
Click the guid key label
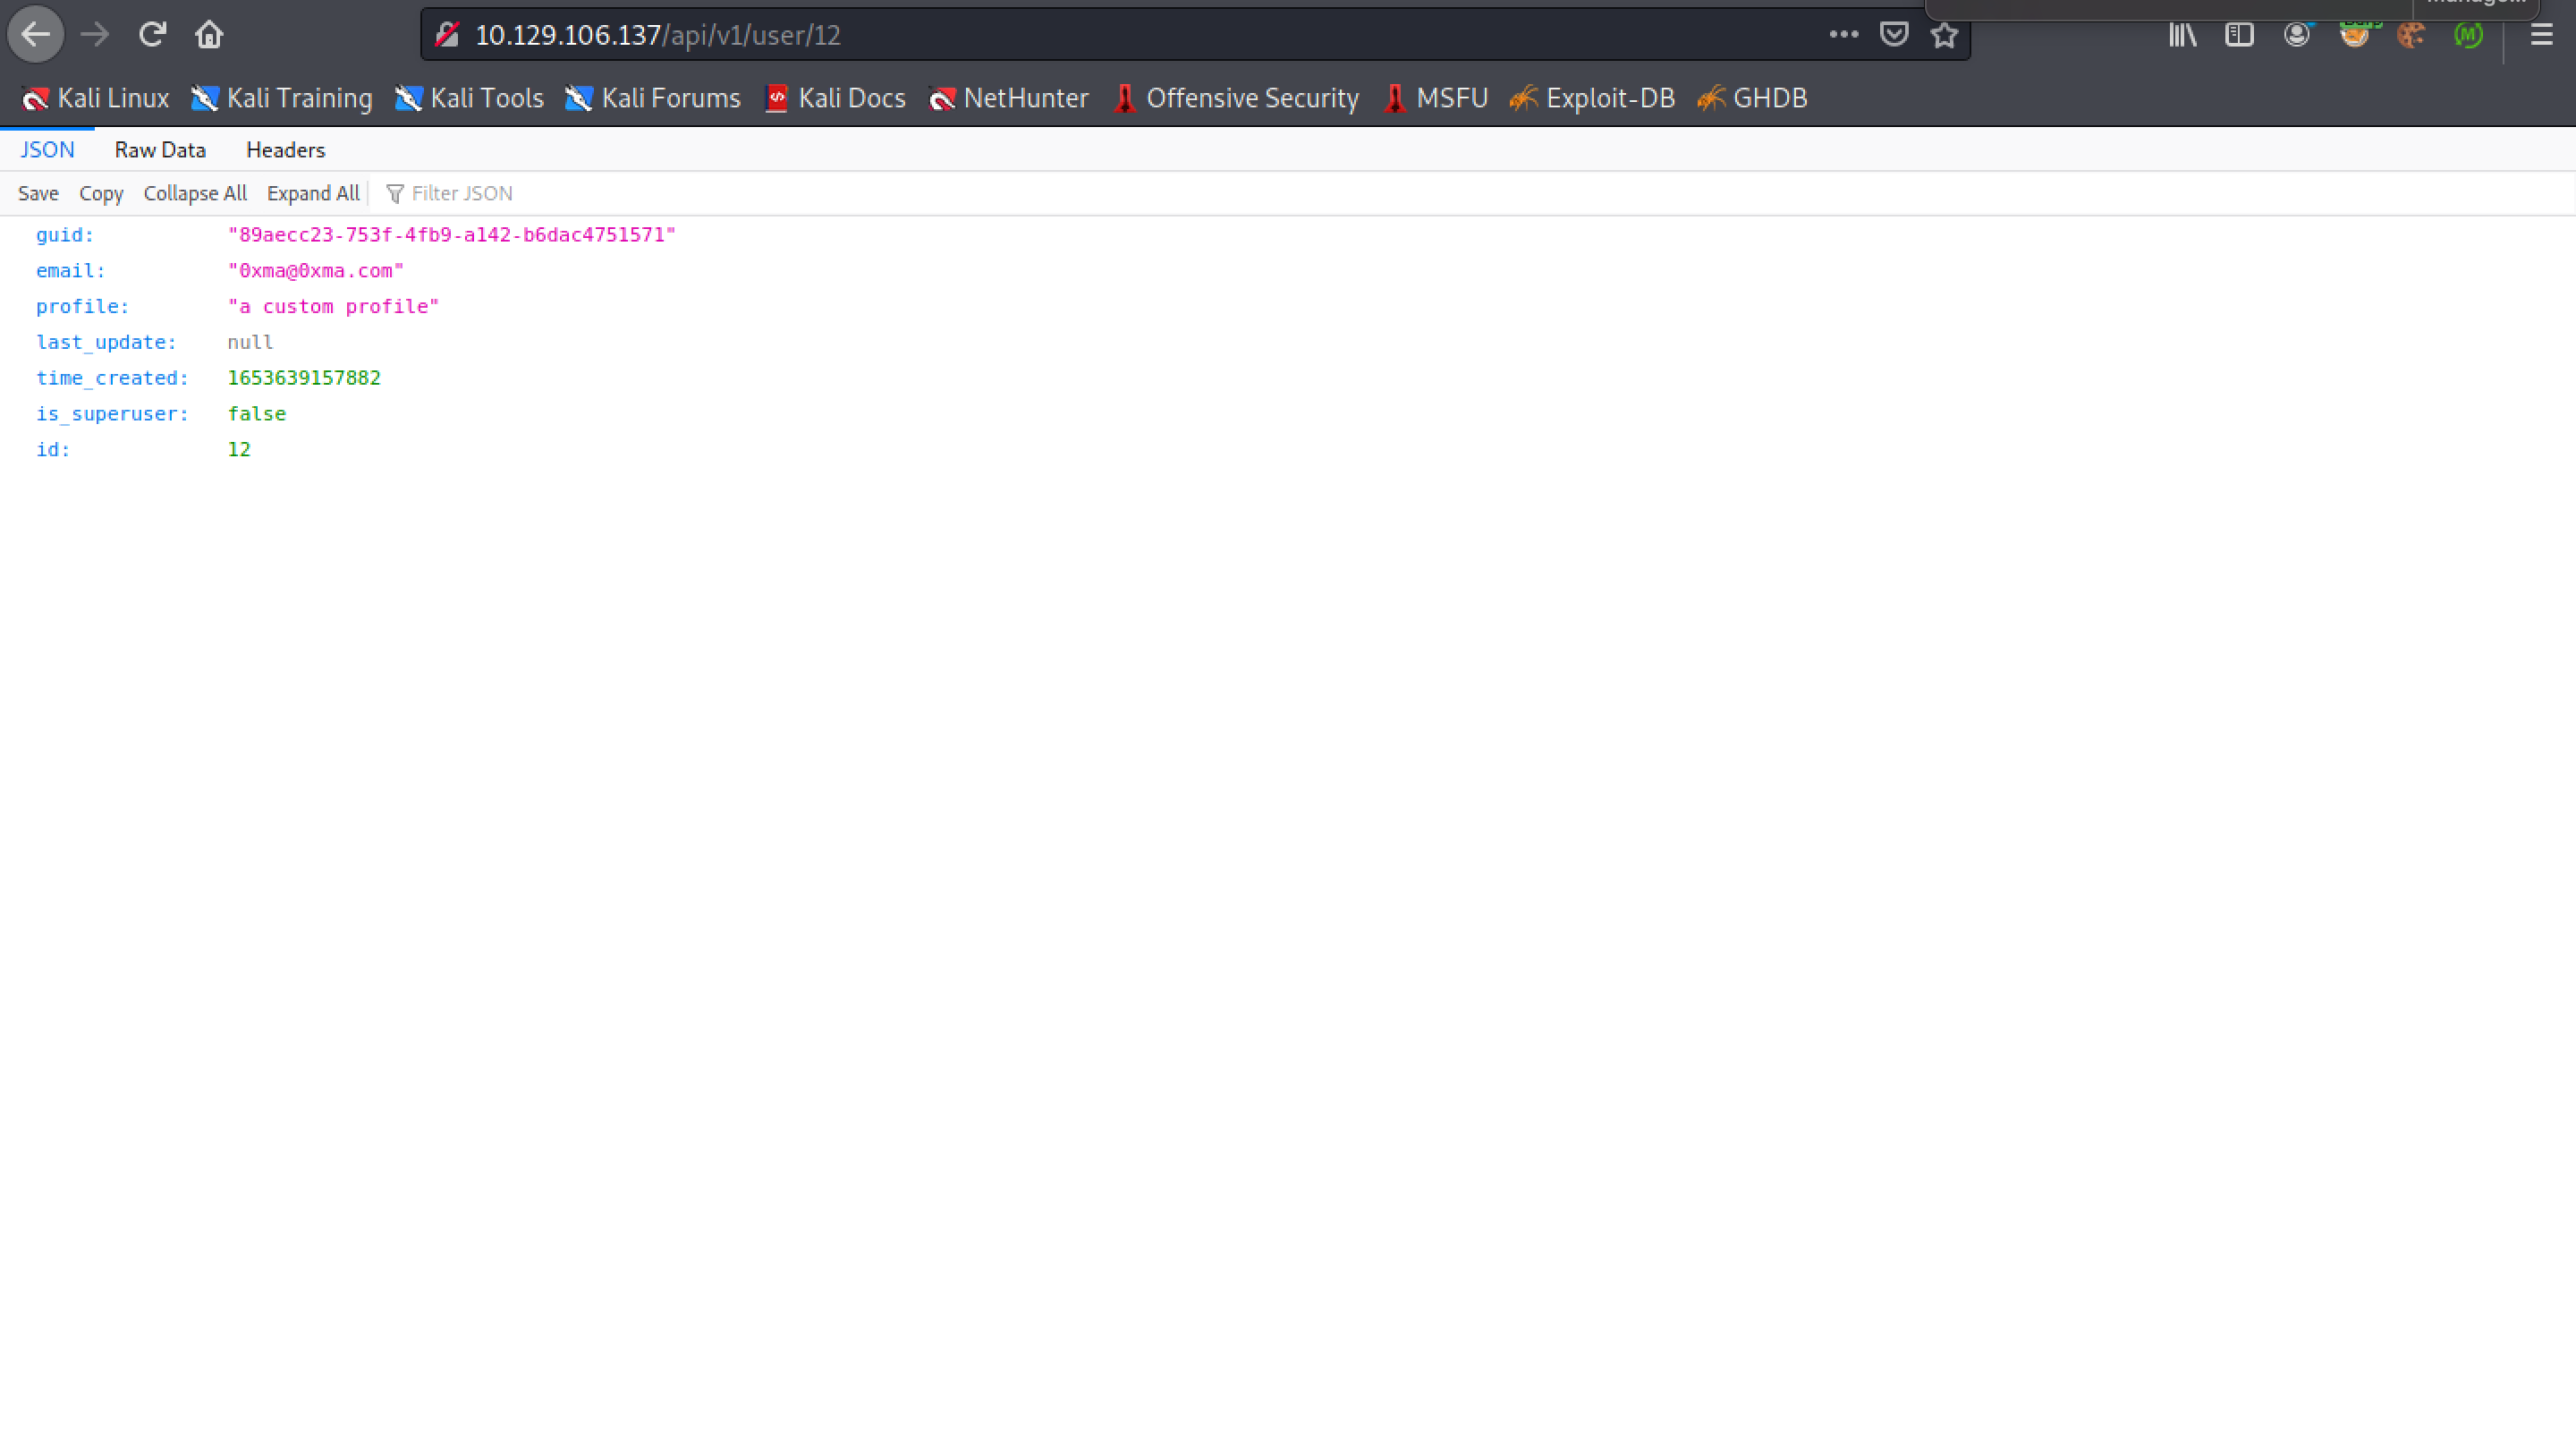point(65,235)
